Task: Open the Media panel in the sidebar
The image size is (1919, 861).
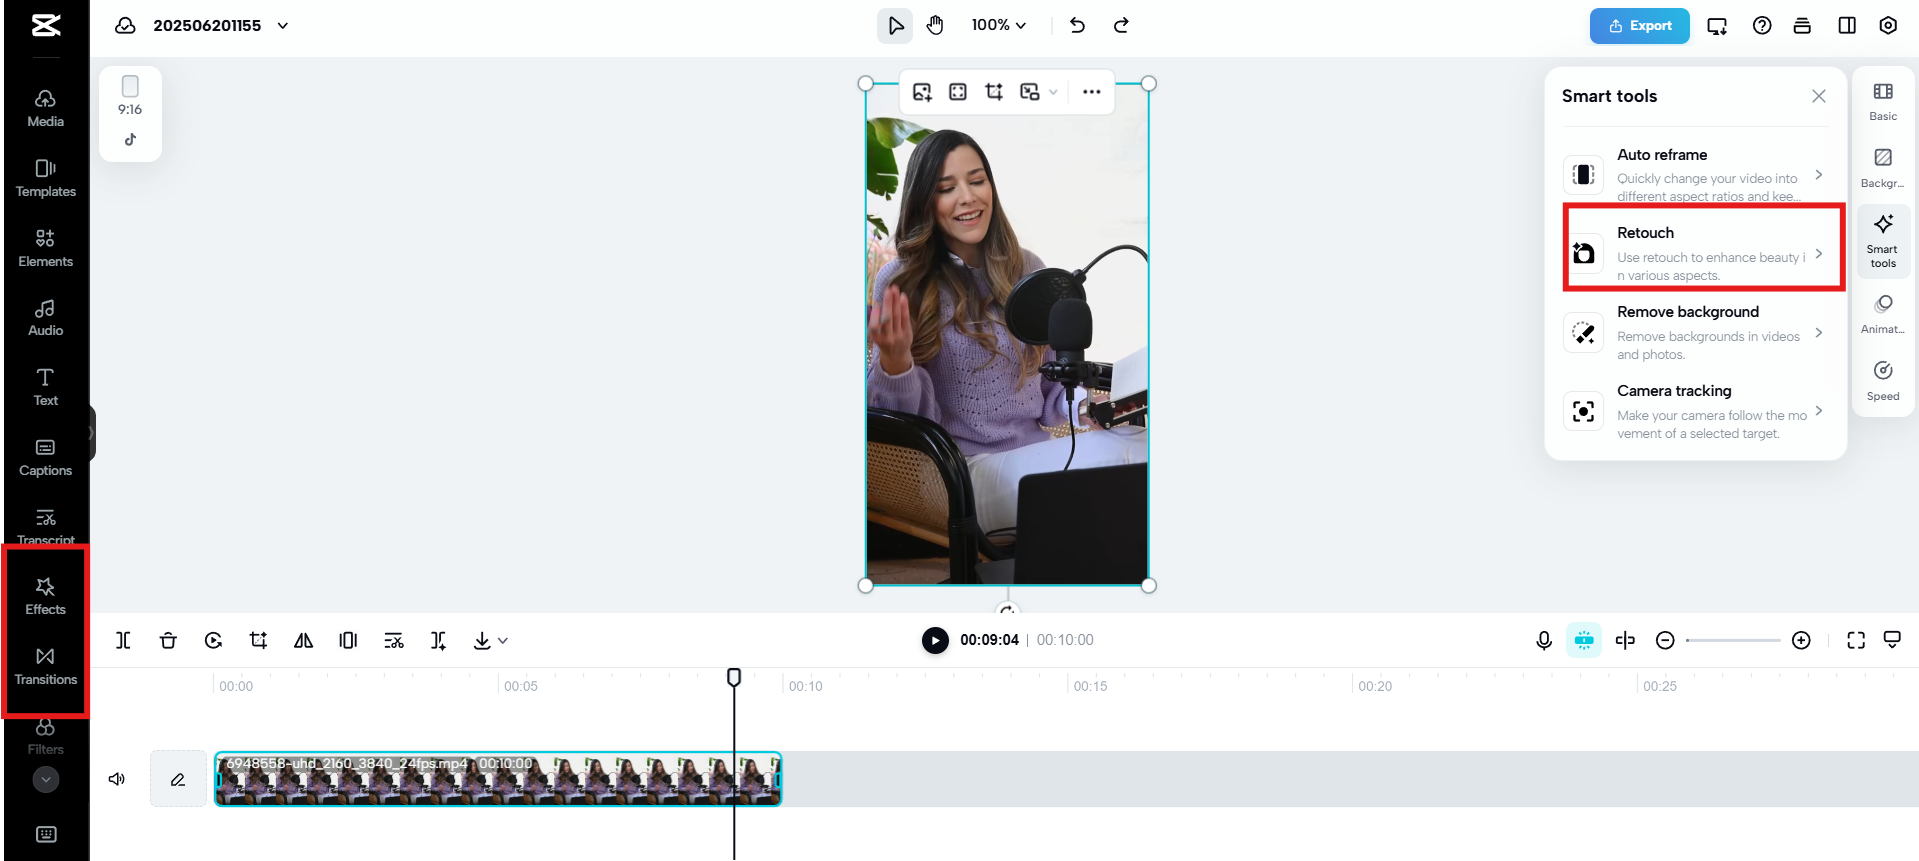Action: (x=45, y=108)
